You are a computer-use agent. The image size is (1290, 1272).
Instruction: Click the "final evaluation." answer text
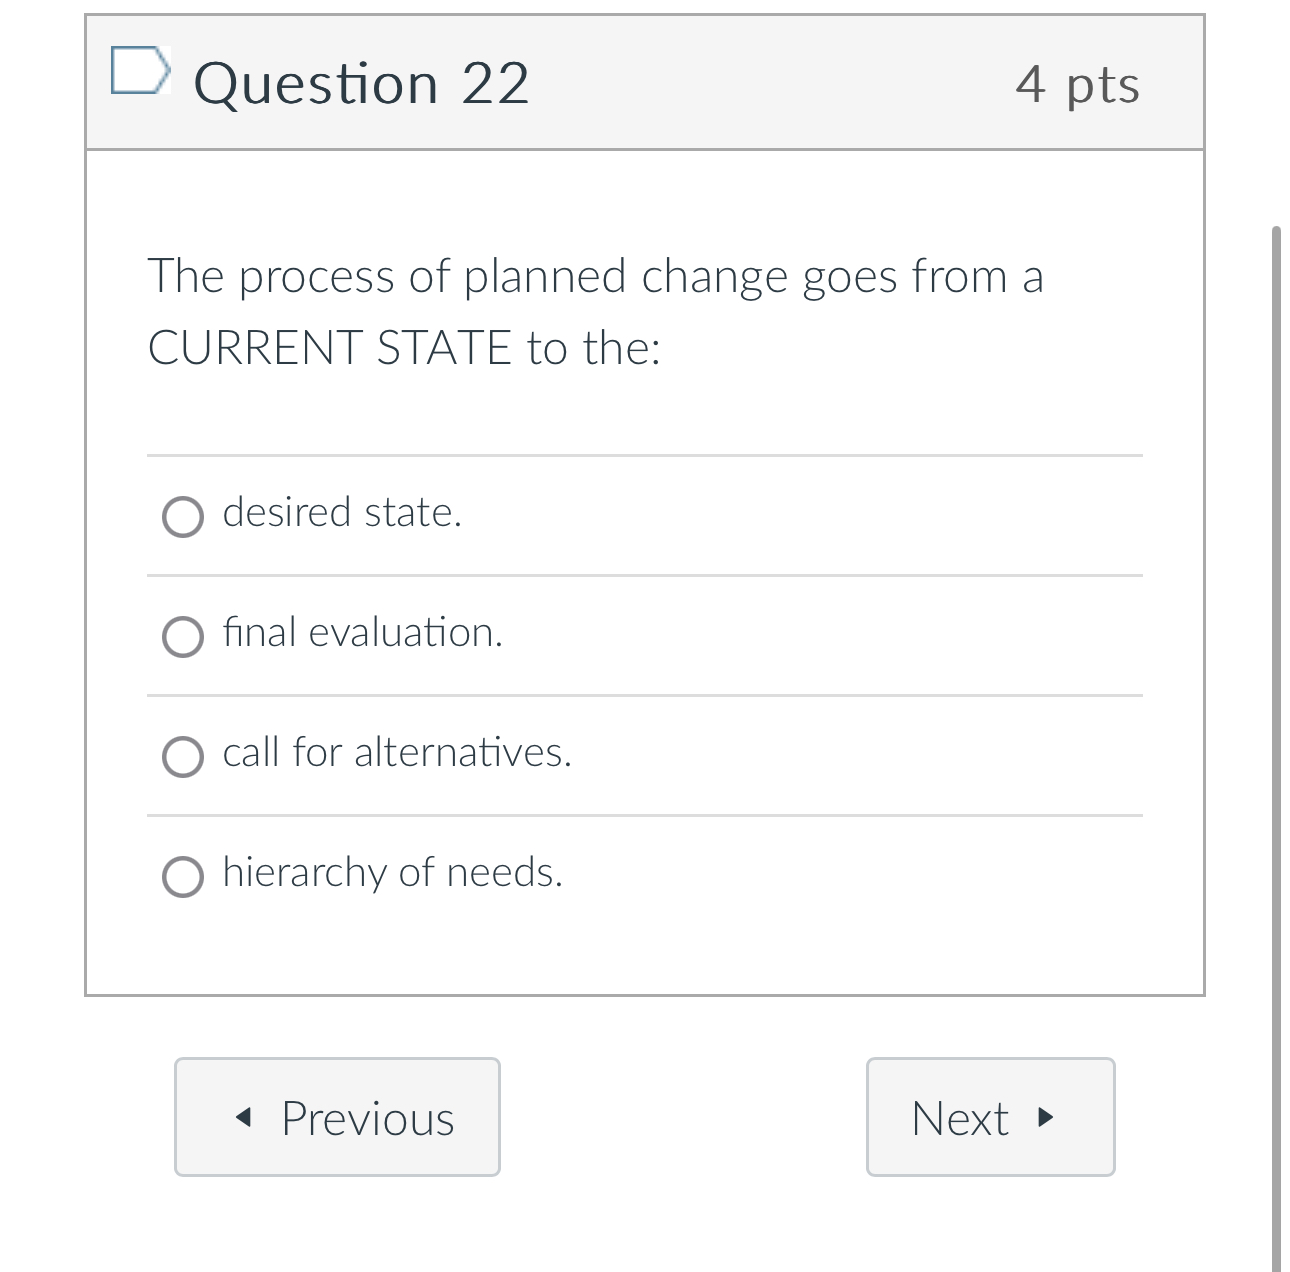[x=362, y=633]
